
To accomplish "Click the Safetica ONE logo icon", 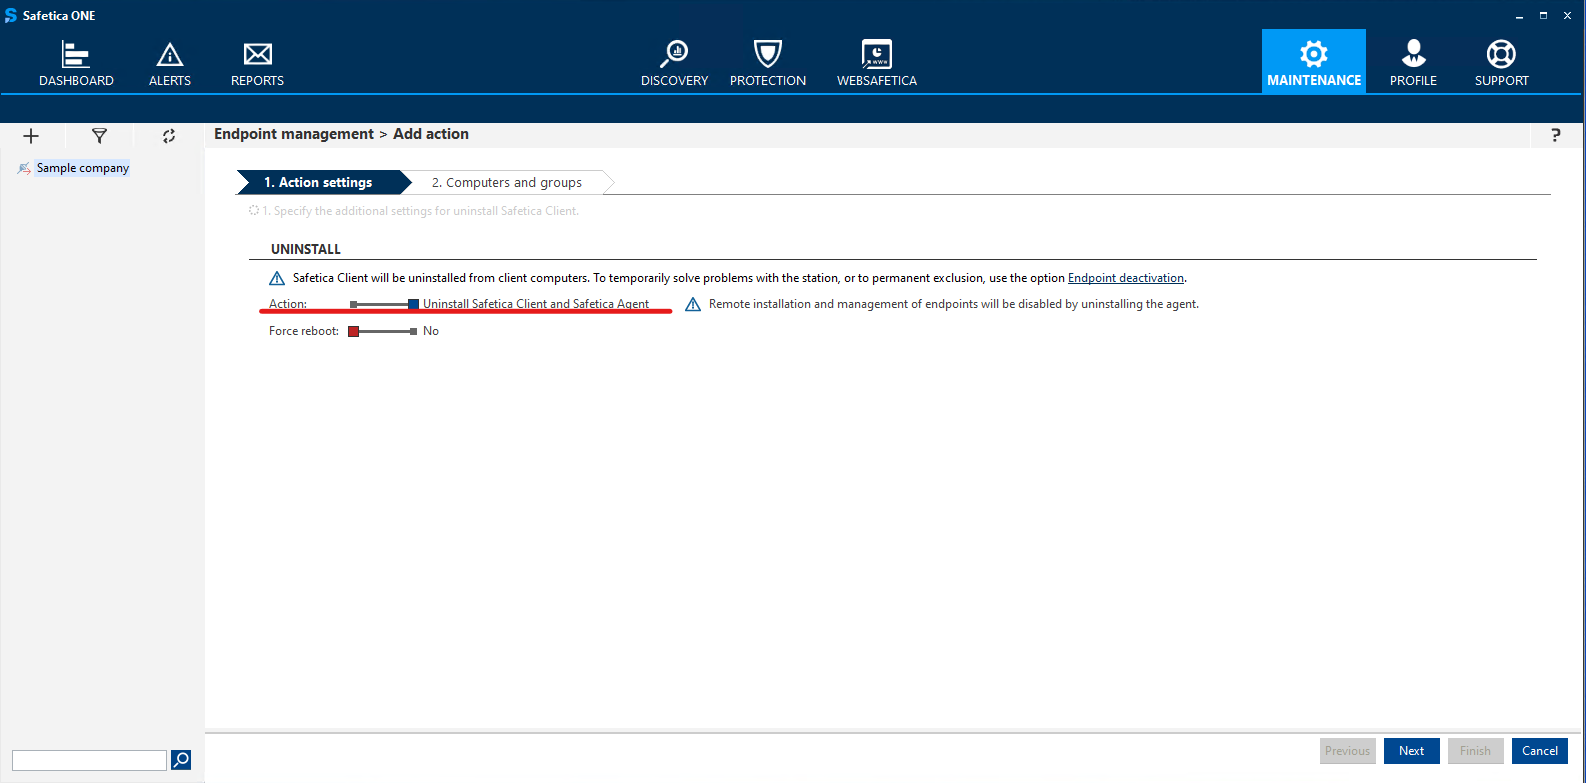I will [11, 15].
